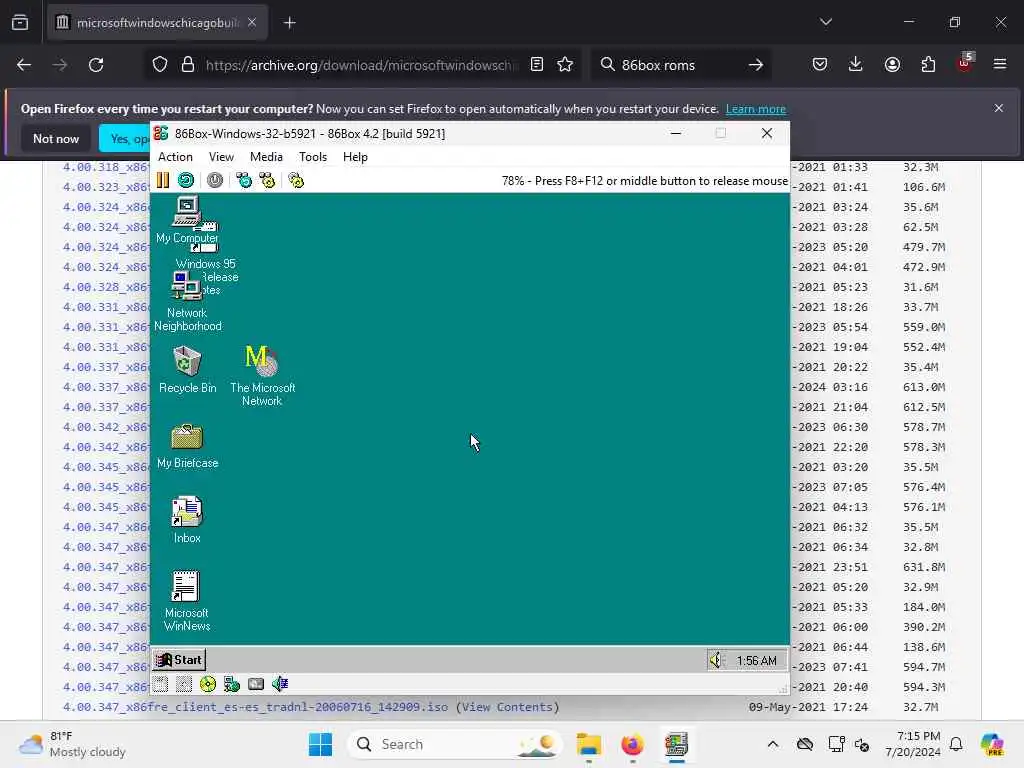
Task: Expand the list all tabs chevron
Action: (x=826, y=22)
